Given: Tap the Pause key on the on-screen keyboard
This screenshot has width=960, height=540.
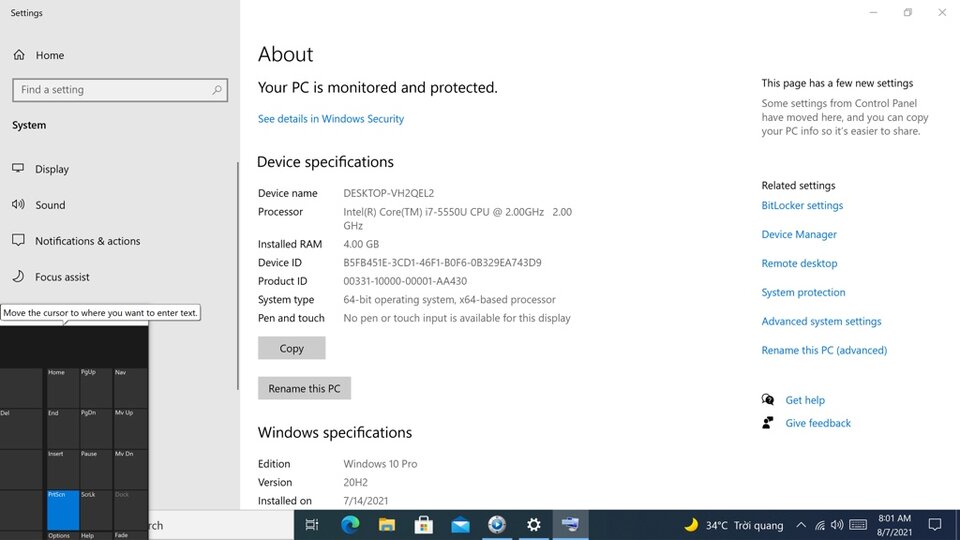Looking at the screenshot, I should pyautogui.click(x=96, y=469).
